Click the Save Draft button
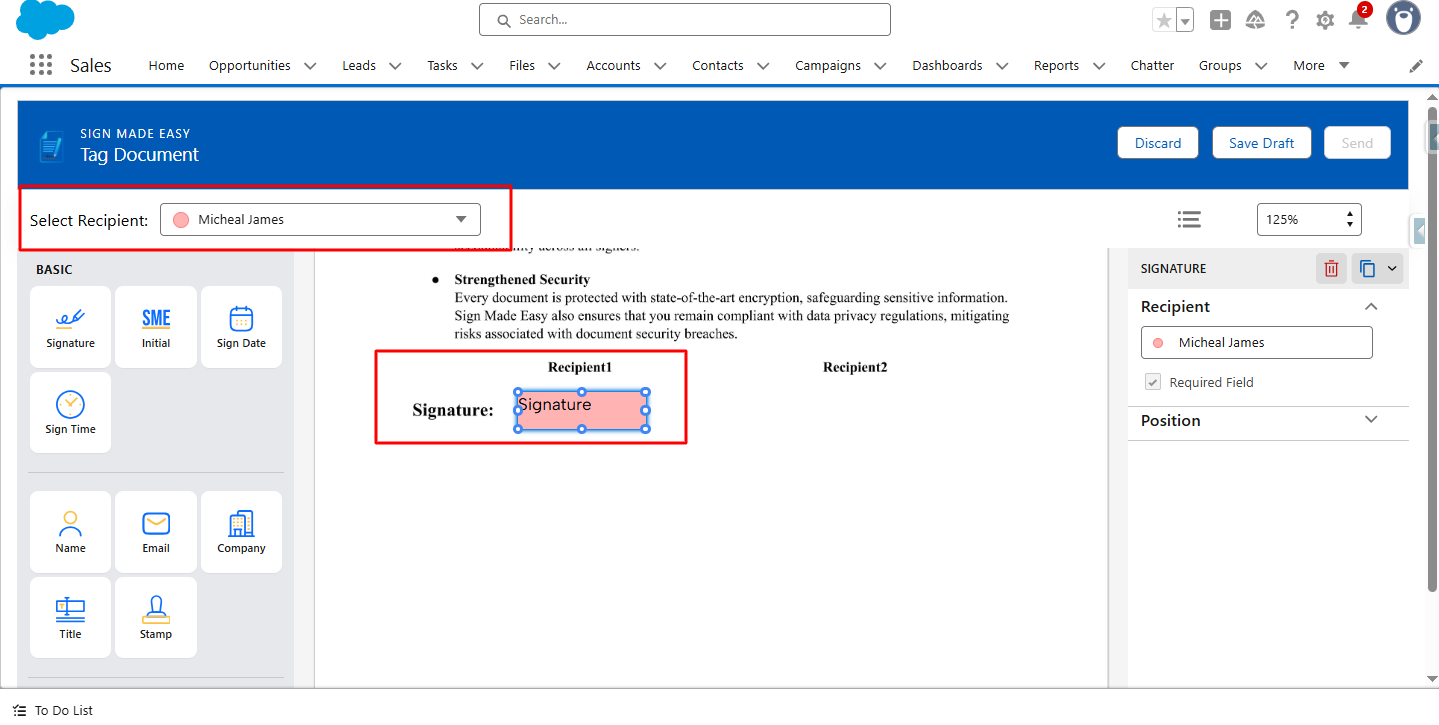This screenshot has height=725, width=1439. [x=1261, y=143]
